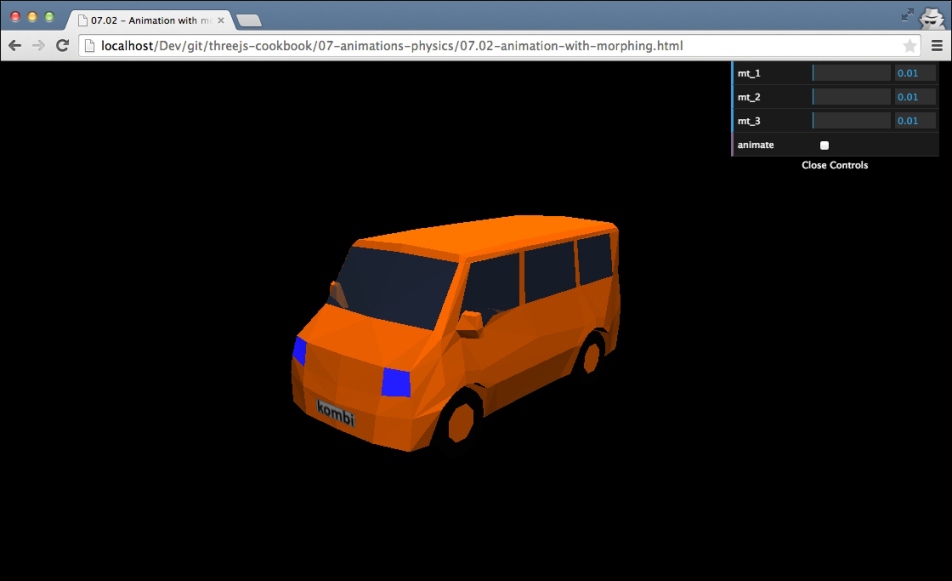Adjust the mt_3 slider
This screenshot has height=581, width=952.
point(851,121)
